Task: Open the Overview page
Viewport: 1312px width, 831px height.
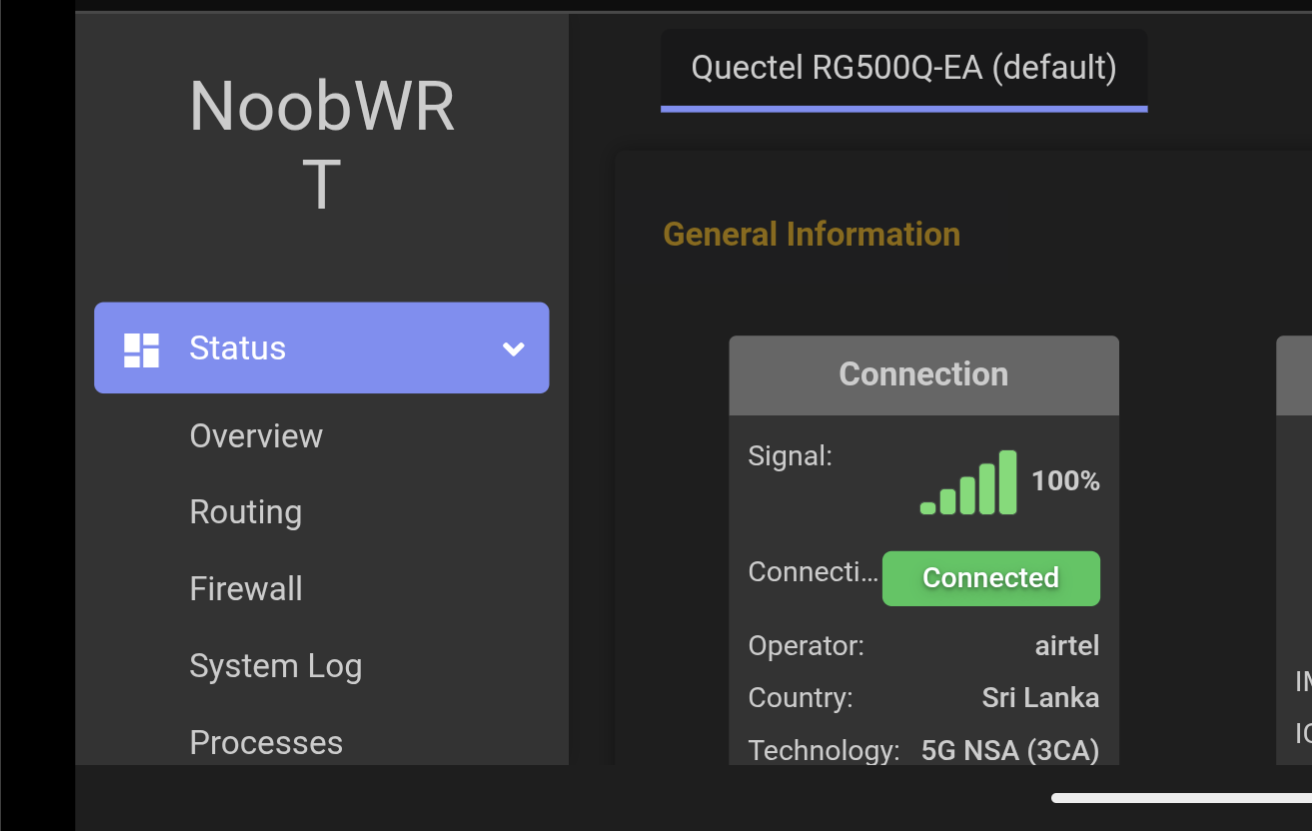Action: pyautogui.click(x=256, y=436)
